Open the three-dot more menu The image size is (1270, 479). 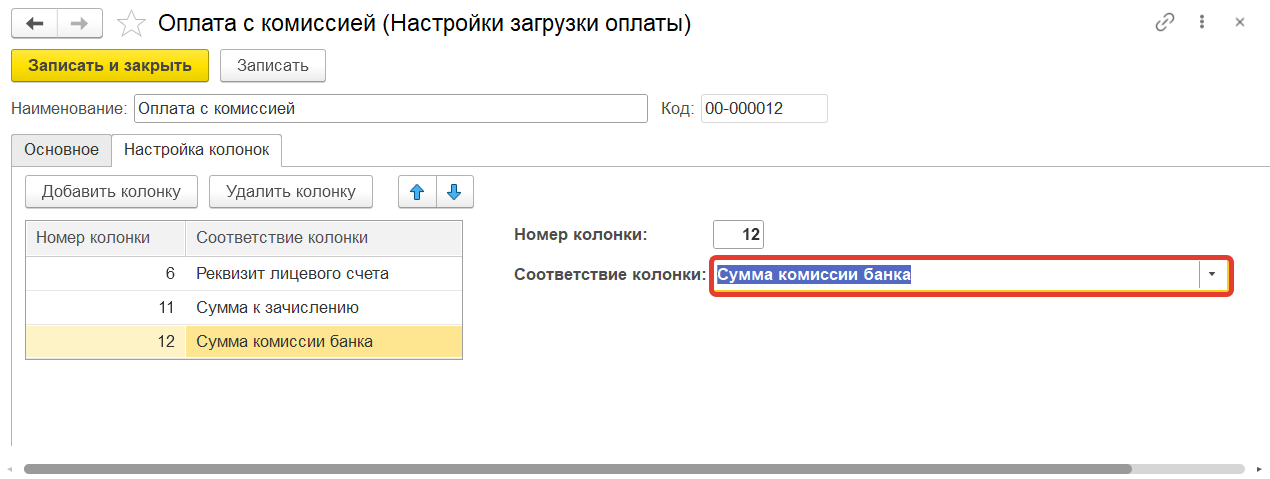[1202, 22]
